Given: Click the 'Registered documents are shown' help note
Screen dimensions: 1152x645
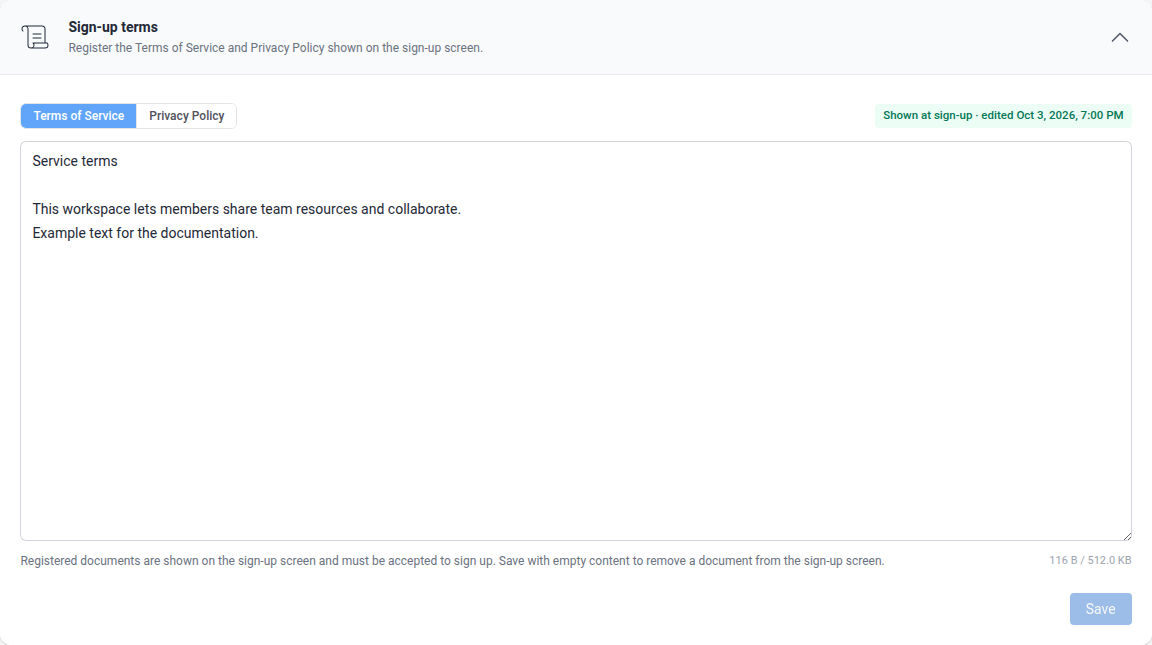Looking at the screenshot, I should click(x=453, y=561).
